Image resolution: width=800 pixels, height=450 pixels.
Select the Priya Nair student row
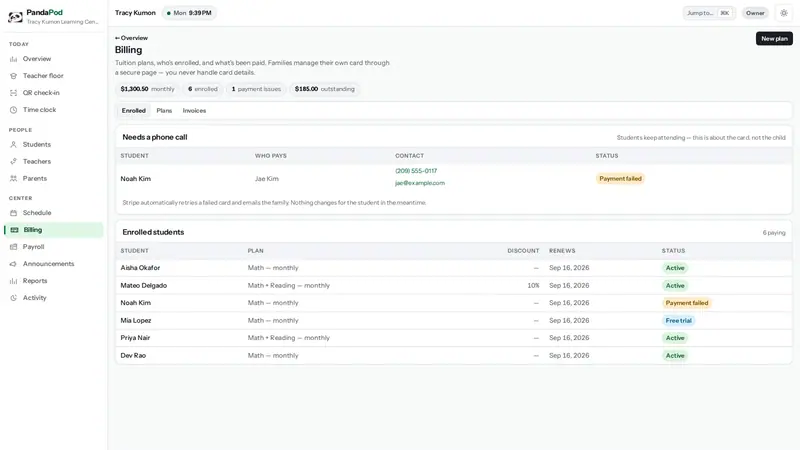[x=454, y=338]
